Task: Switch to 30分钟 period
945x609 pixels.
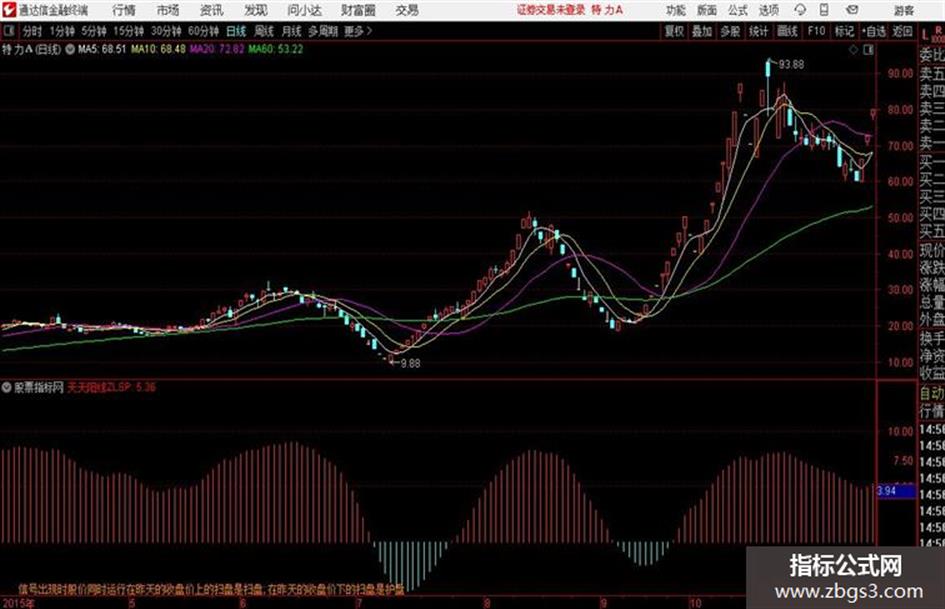Action: pyautogui.click(x=166, y=31)
